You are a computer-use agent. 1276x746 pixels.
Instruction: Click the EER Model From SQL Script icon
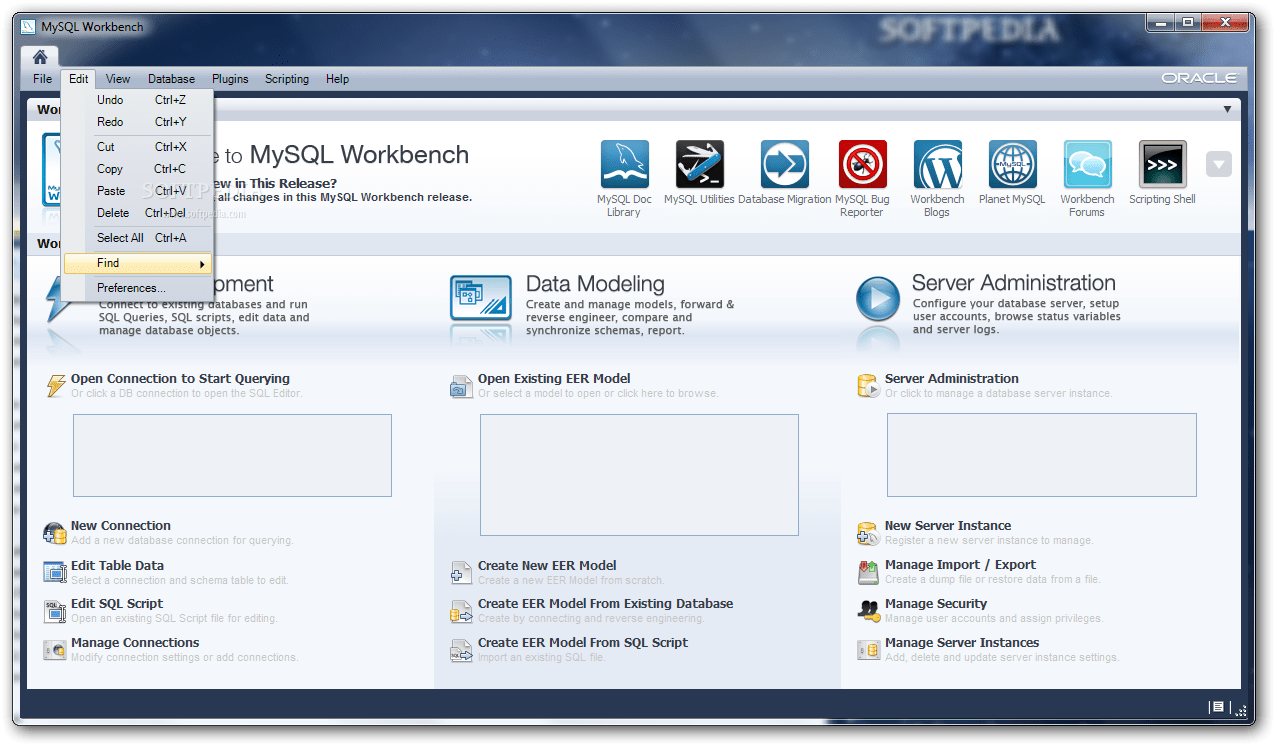(x=461, y=650)
